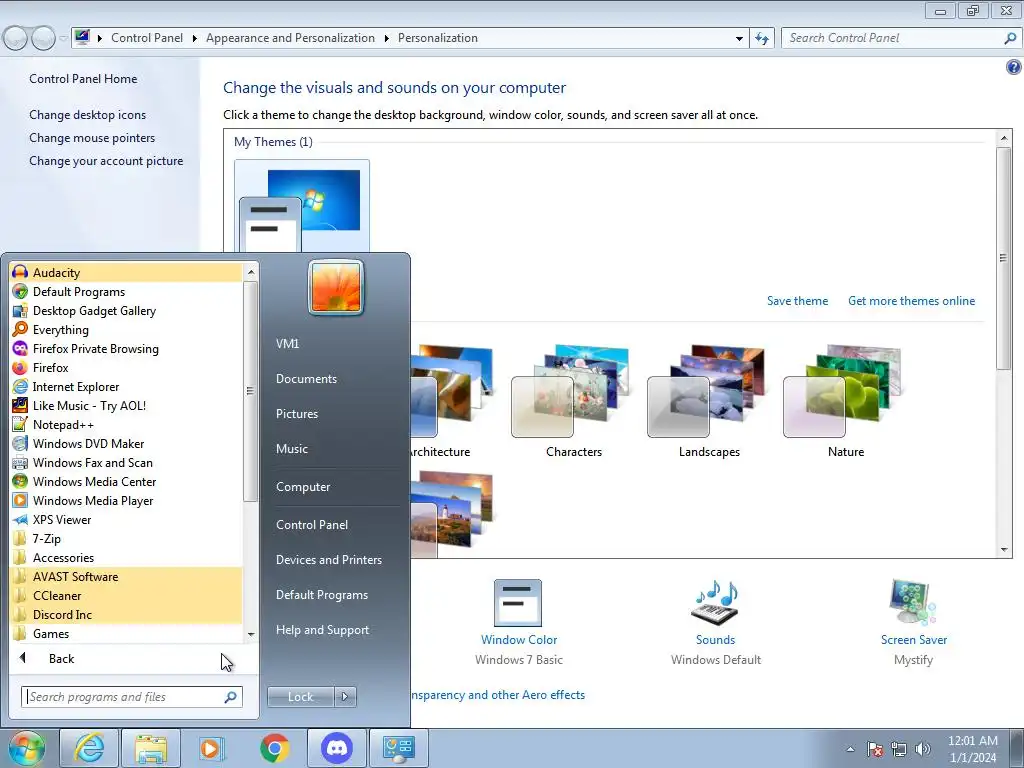Image resolution: width=1024 pixels, height=768 pixels.
Task: Open the Personalization help icon
Action: coord(1013,67)
